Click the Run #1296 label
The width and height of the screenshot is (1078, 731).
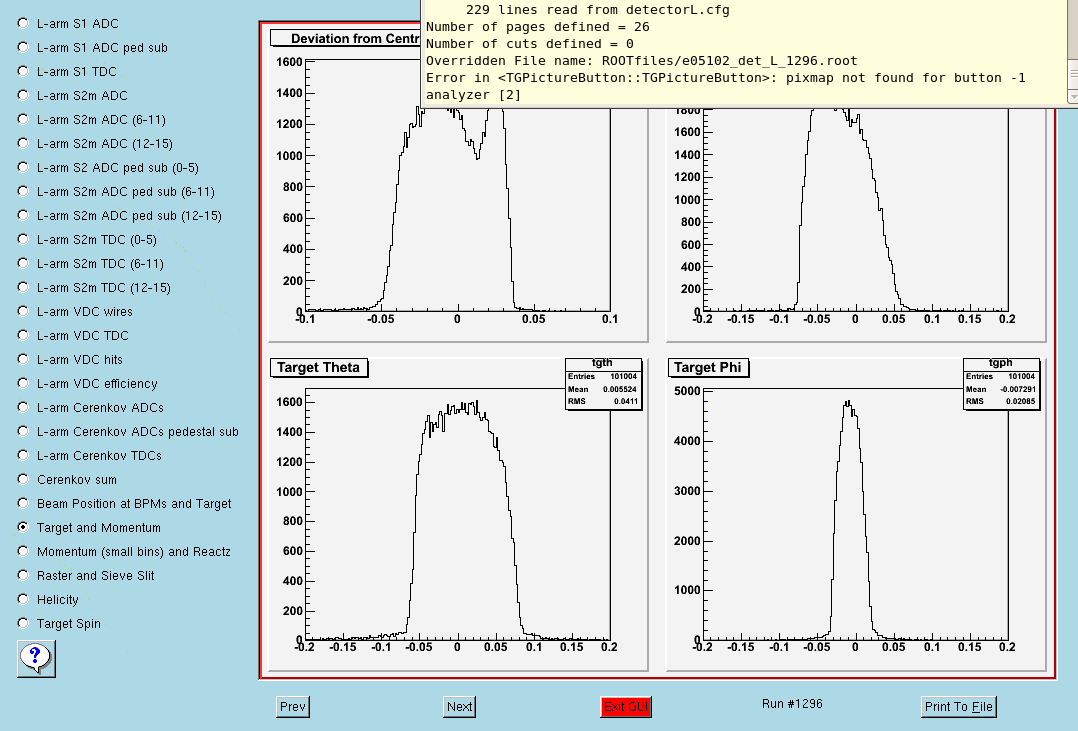point(792,703)
